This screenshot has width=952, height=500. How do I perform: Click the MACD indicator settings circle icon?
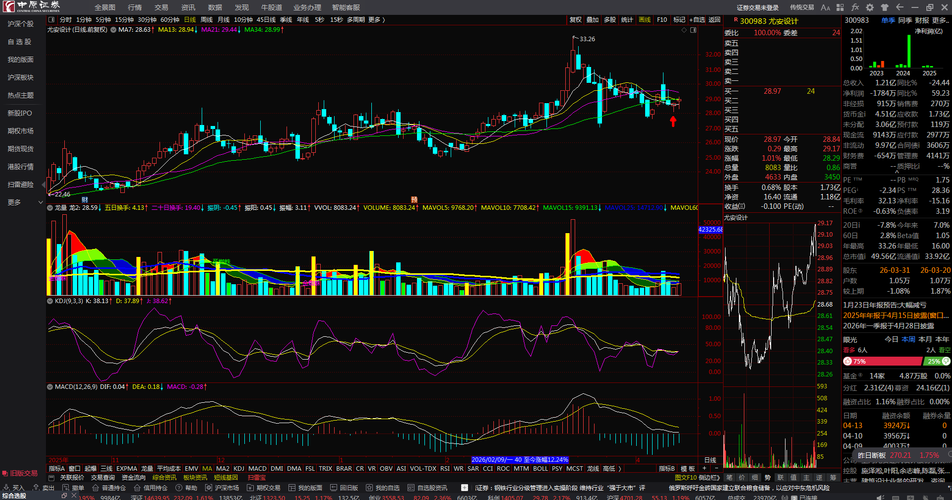[x=50, y=386]
